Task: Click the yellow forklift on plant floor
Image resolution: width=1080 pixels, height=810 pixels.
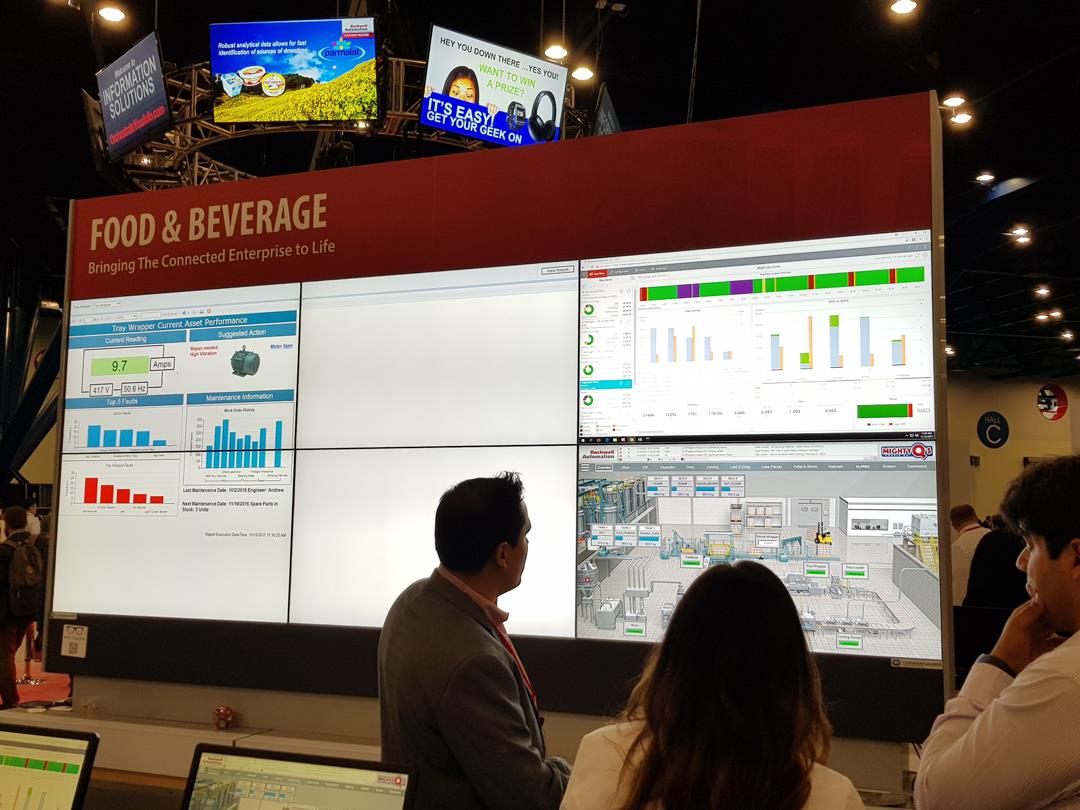Action: pos(823,534)
